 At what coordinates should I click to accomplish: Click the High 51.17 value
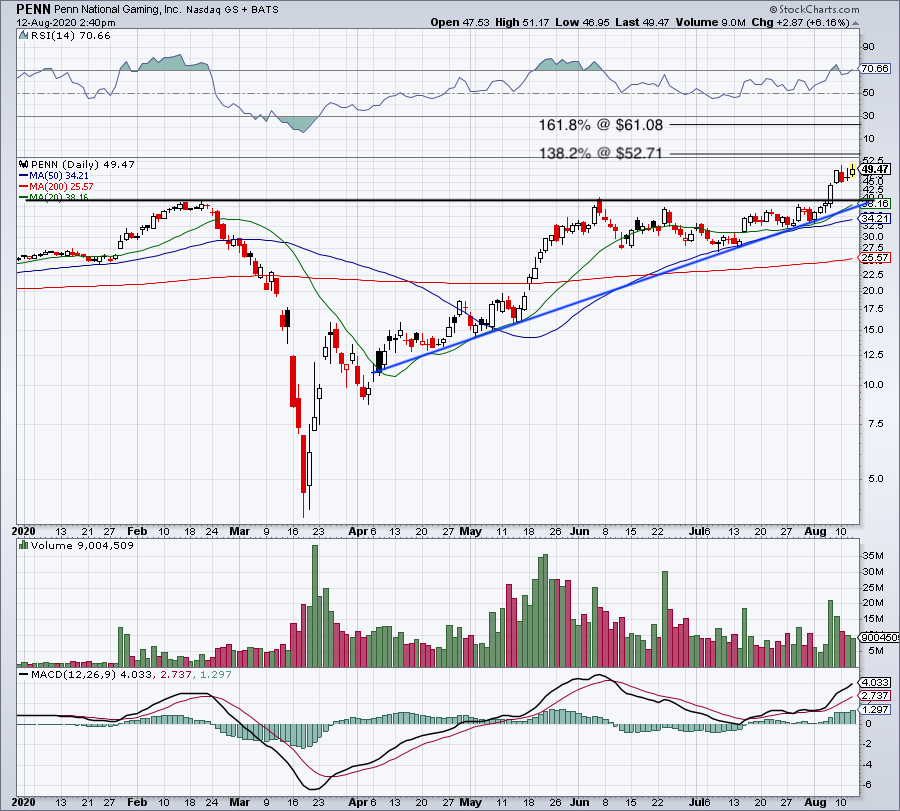coord(522,22)
